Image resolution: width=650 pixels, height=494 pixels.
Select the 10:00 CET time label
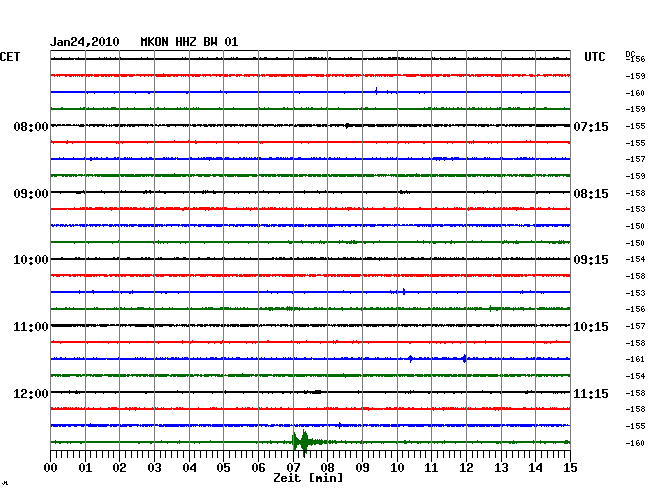pos(31,260)
